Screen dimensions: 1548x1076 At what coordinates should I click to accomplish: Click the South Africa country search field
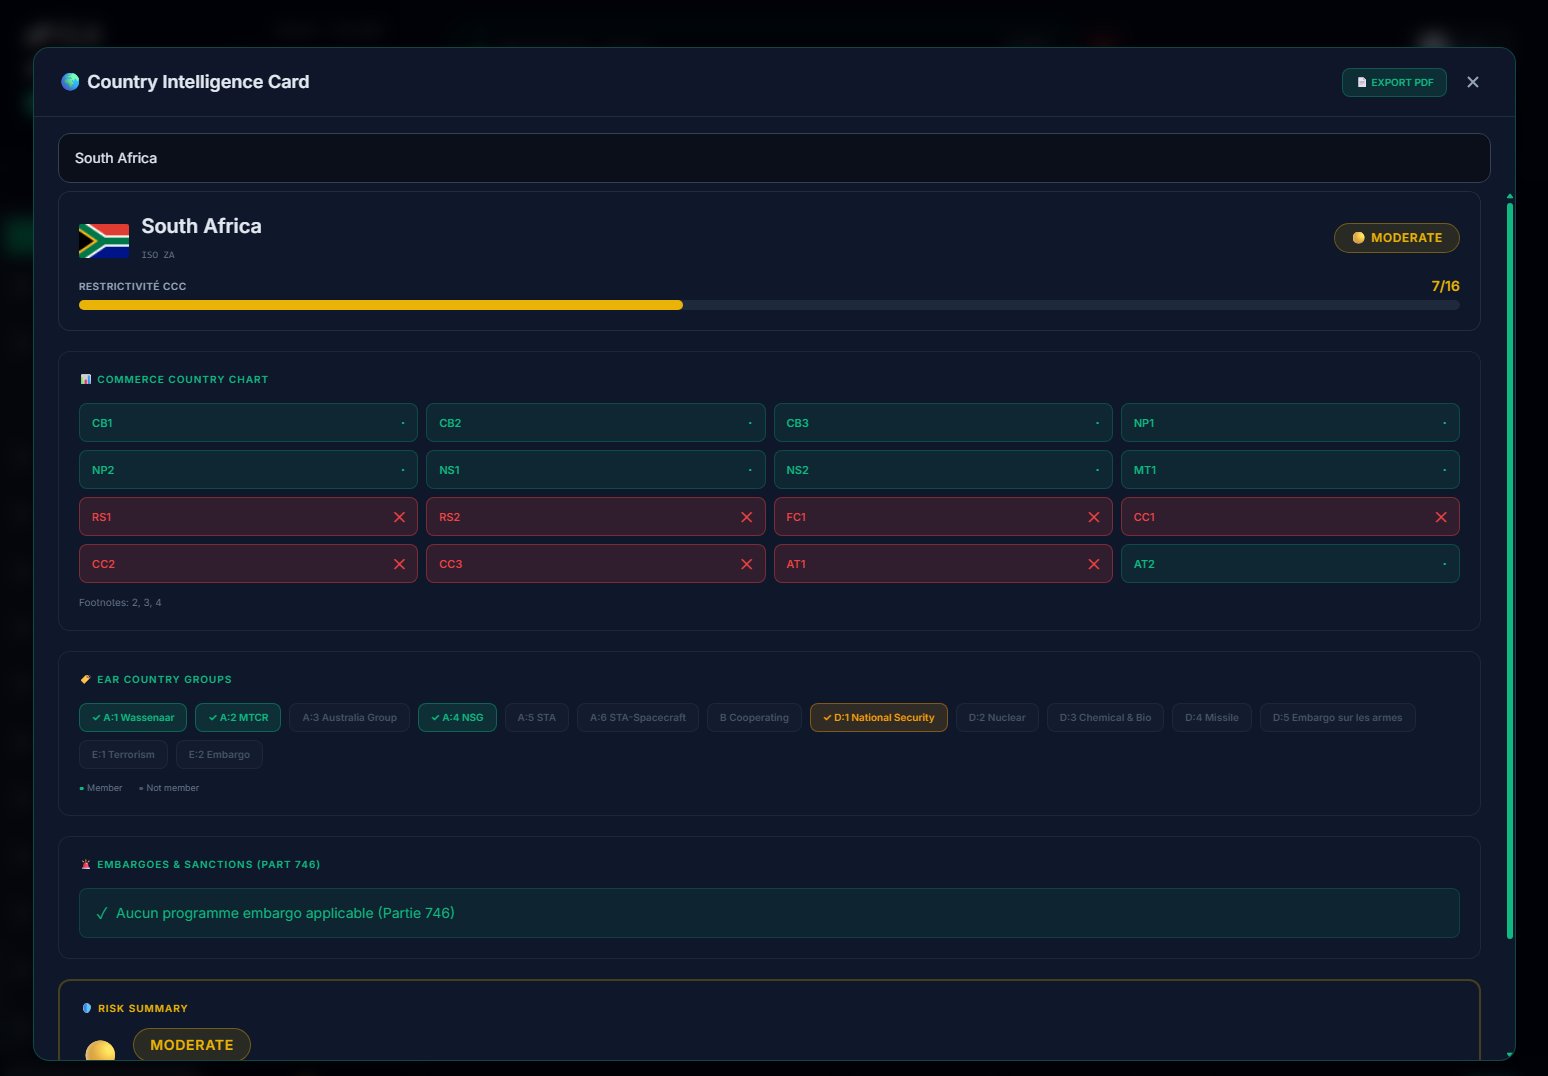click(774, 158)
